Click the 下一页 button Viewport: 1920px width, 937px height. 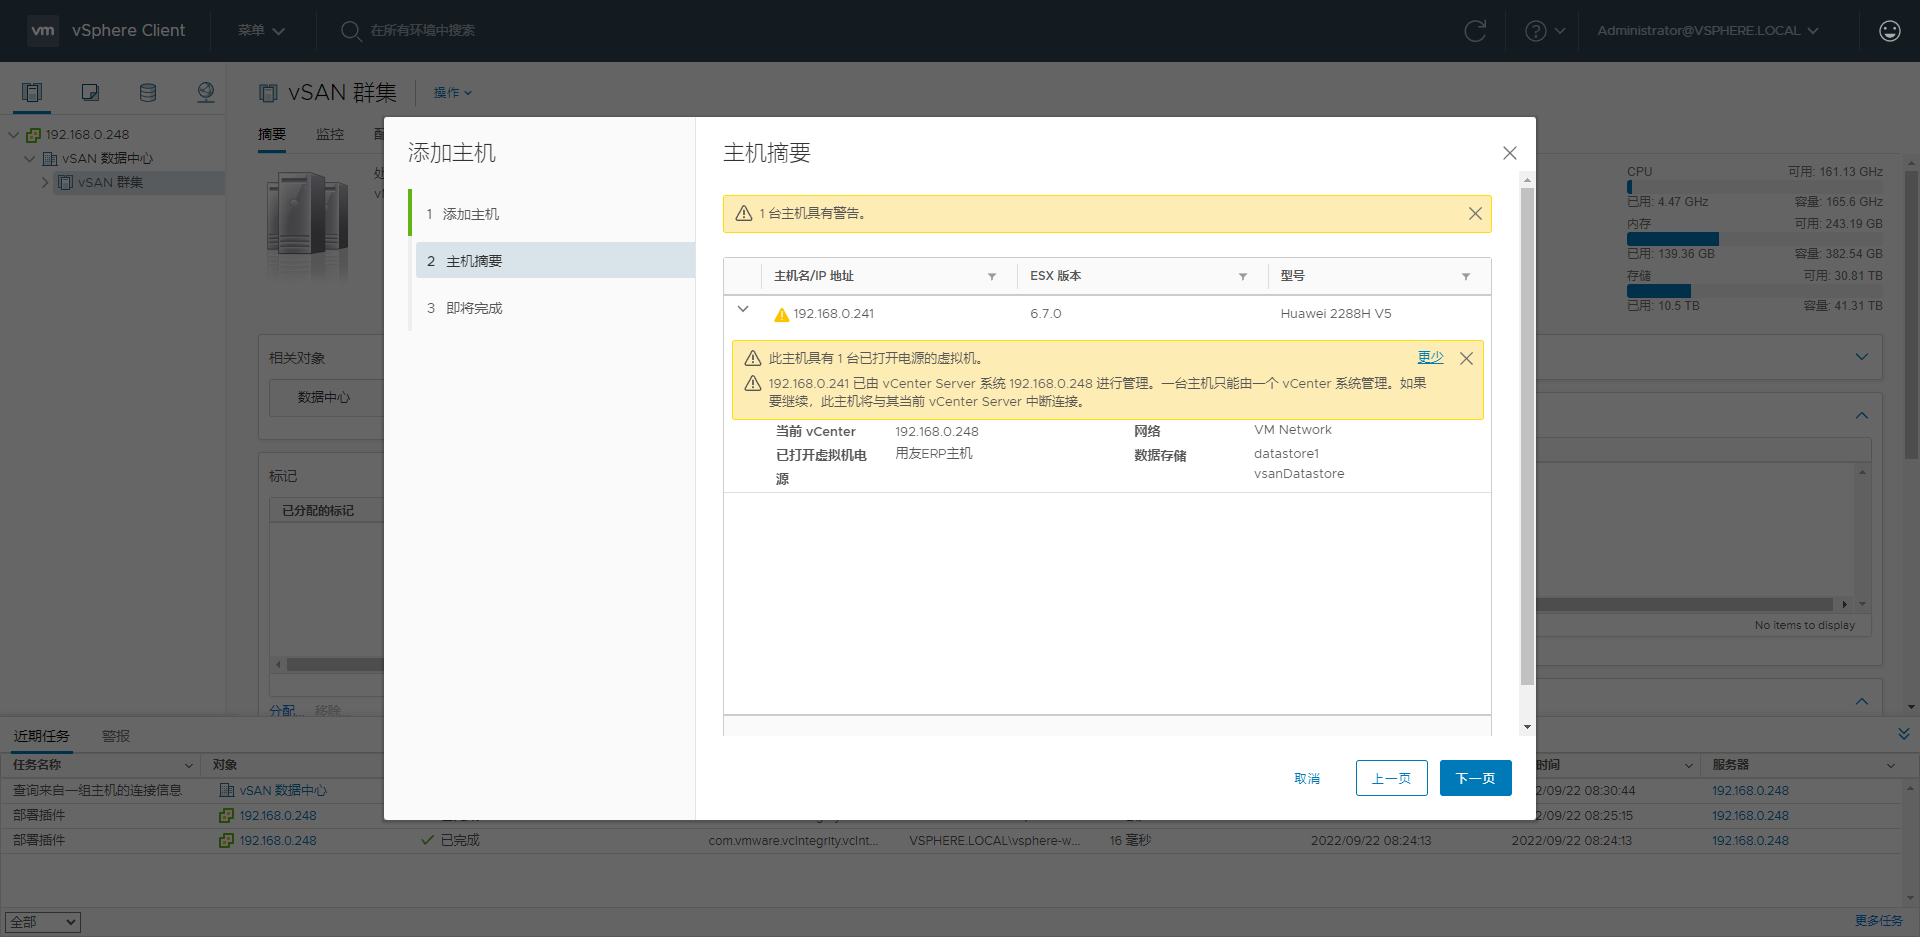(1475, 777)
